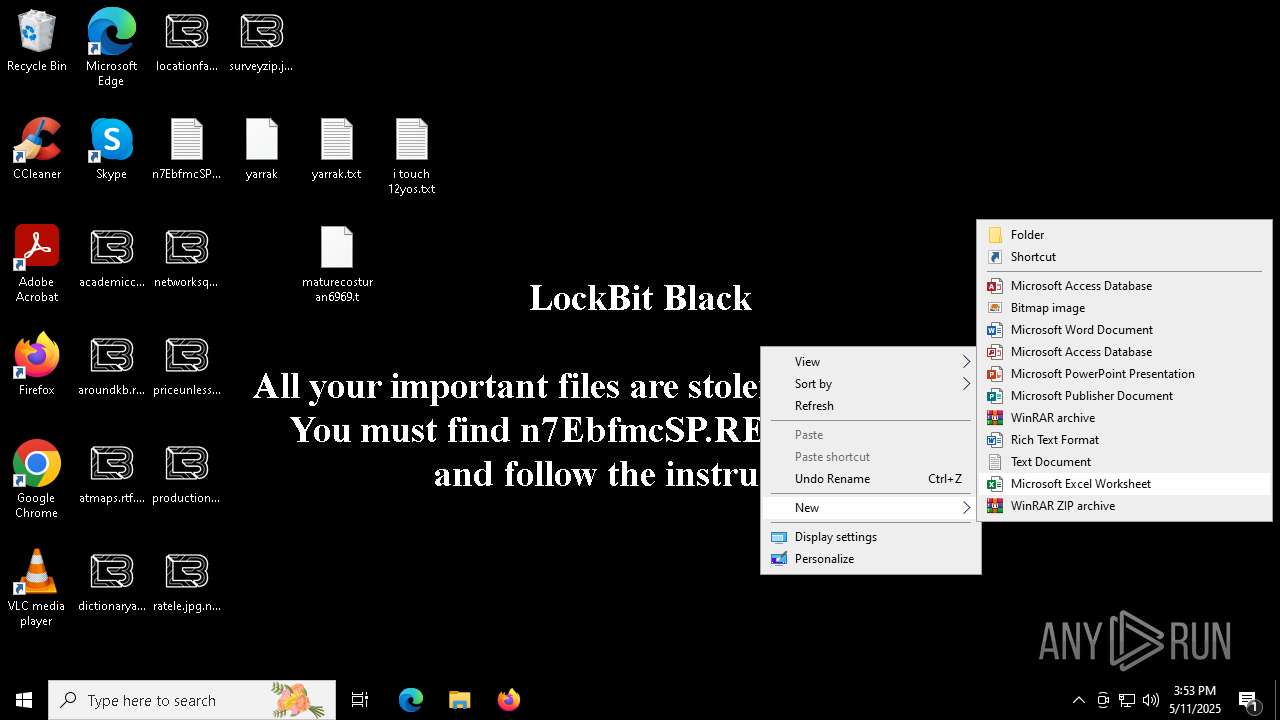Open Firefox from the taskbar

508,700
